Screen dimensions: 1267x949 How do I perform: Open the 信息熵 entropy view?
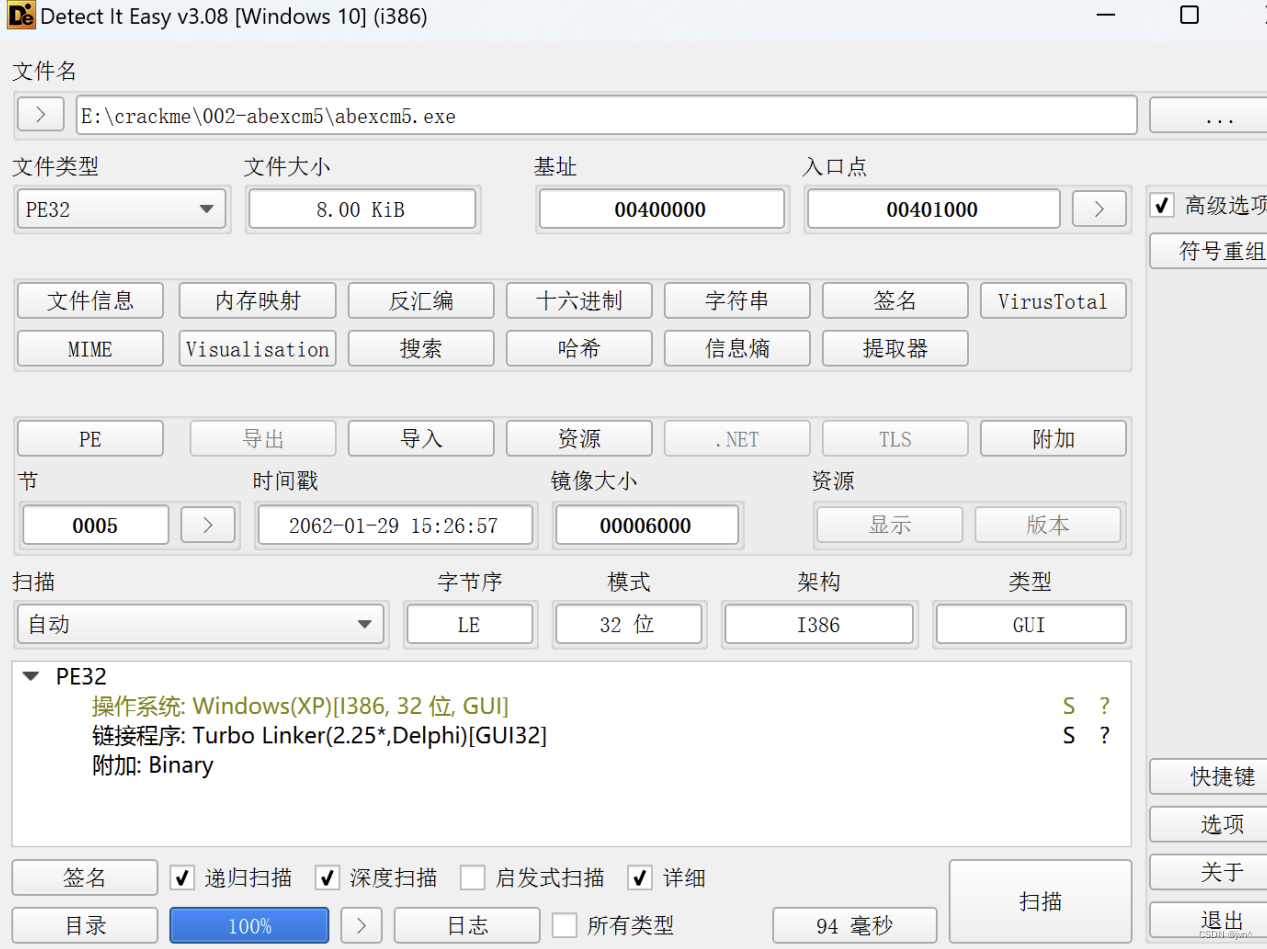(x=737, y=348)
